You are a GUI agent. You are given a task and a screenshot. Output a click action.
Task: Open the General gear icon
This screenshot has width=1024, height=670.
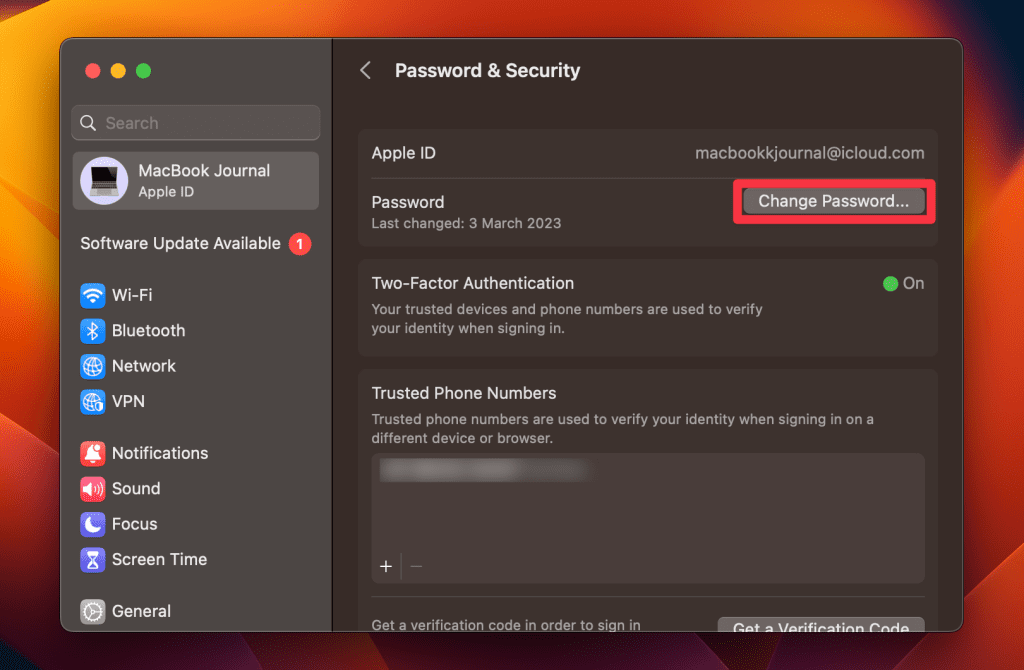[93, 611]
